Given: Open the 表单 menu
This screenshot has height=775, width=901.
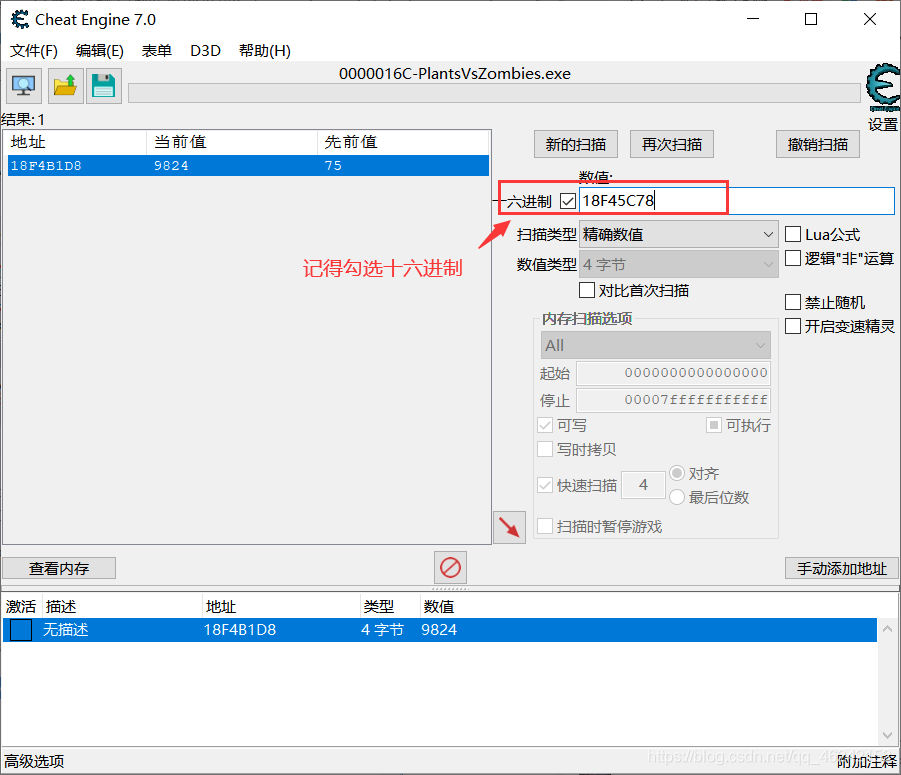Looking at the screenshot, I should [157, 51].
